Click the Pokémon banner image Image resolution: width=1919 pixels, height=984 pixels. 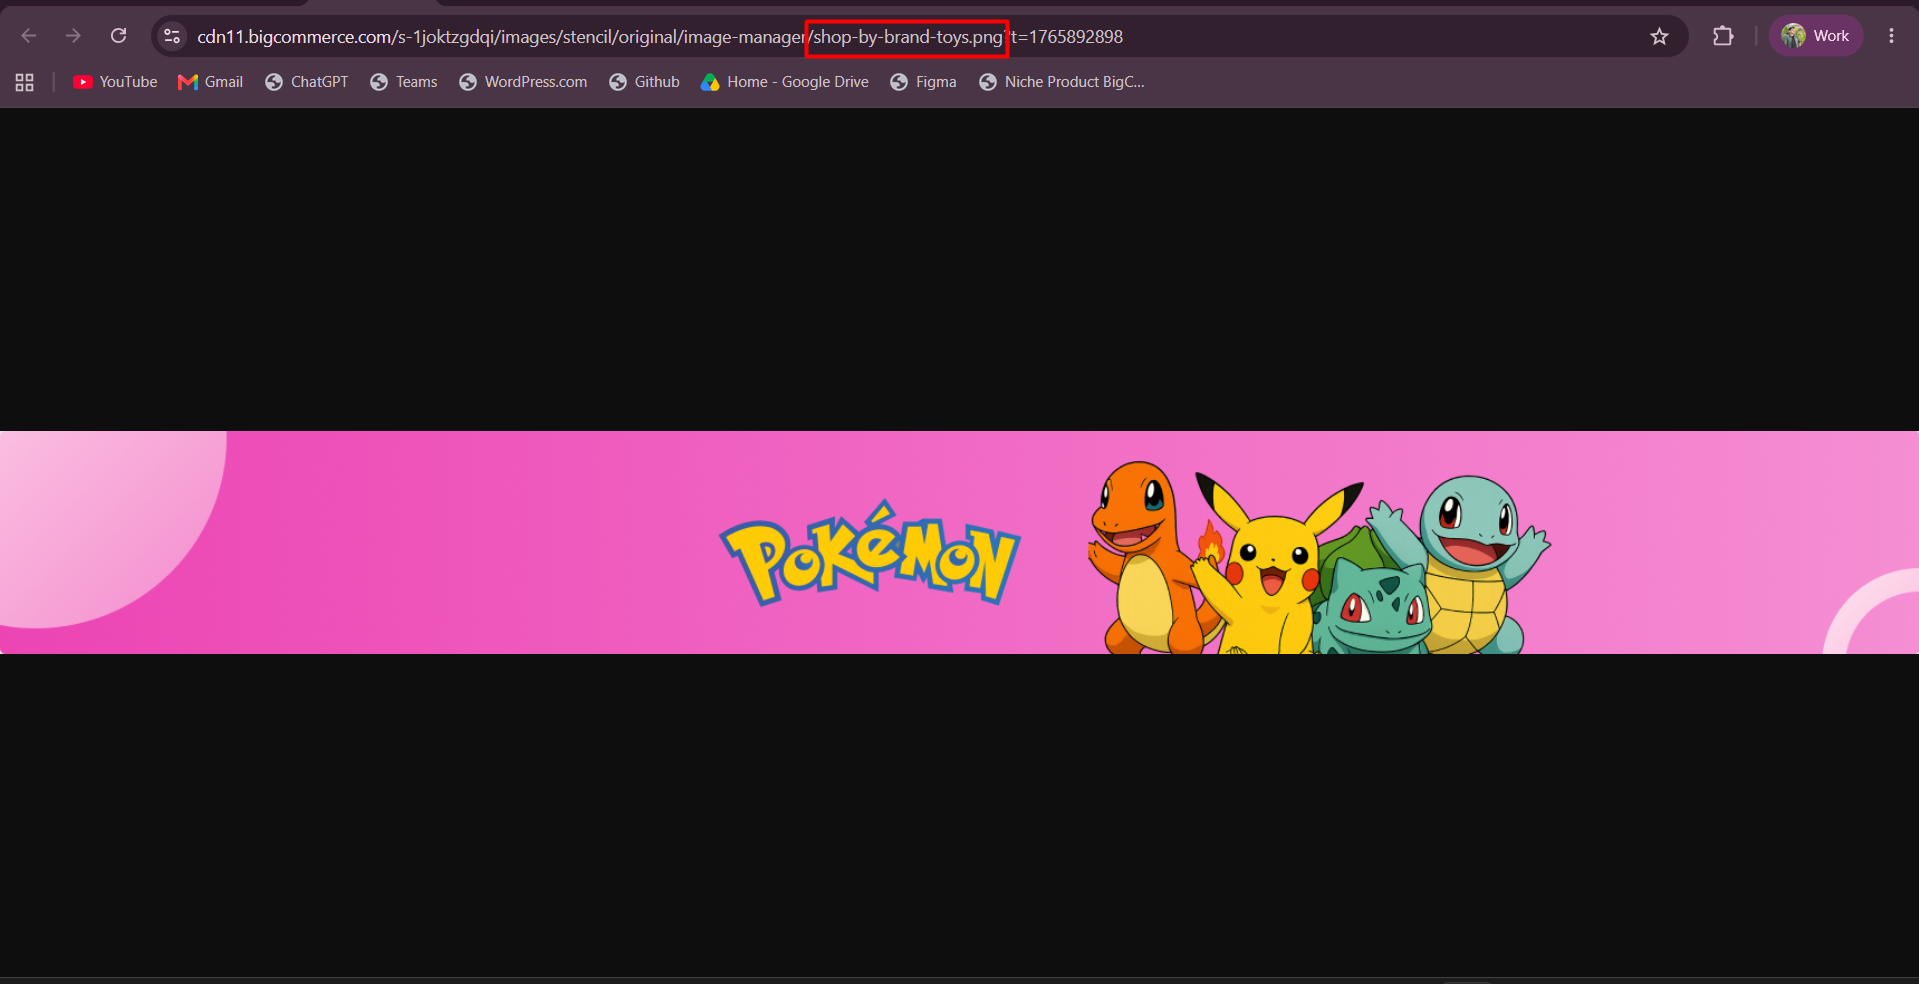[959, 542]
